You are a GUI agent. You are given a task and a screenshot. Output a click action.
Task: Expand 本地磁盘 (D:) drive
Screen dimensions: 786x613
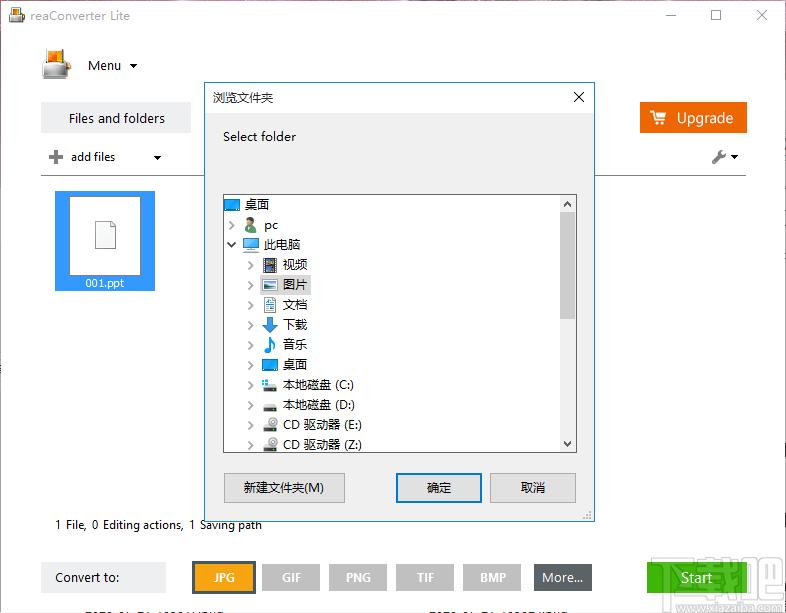[x=250, y=405]
